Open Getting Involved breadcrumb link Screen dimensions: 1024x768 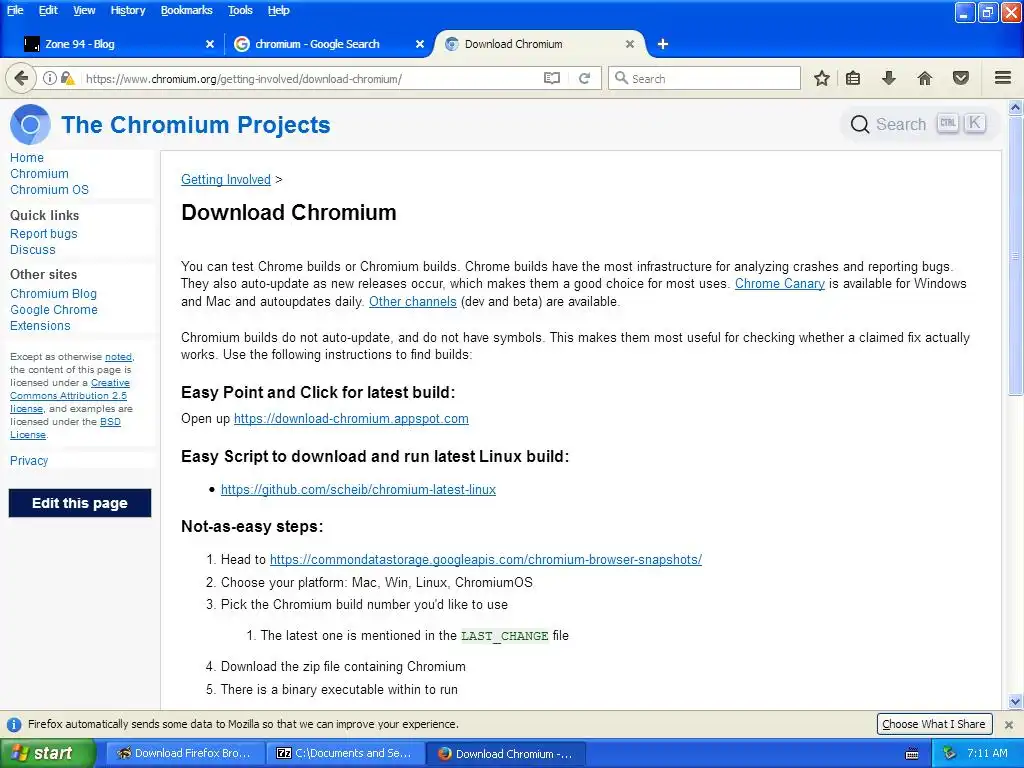pyautogui.click(x=226, y=180)
